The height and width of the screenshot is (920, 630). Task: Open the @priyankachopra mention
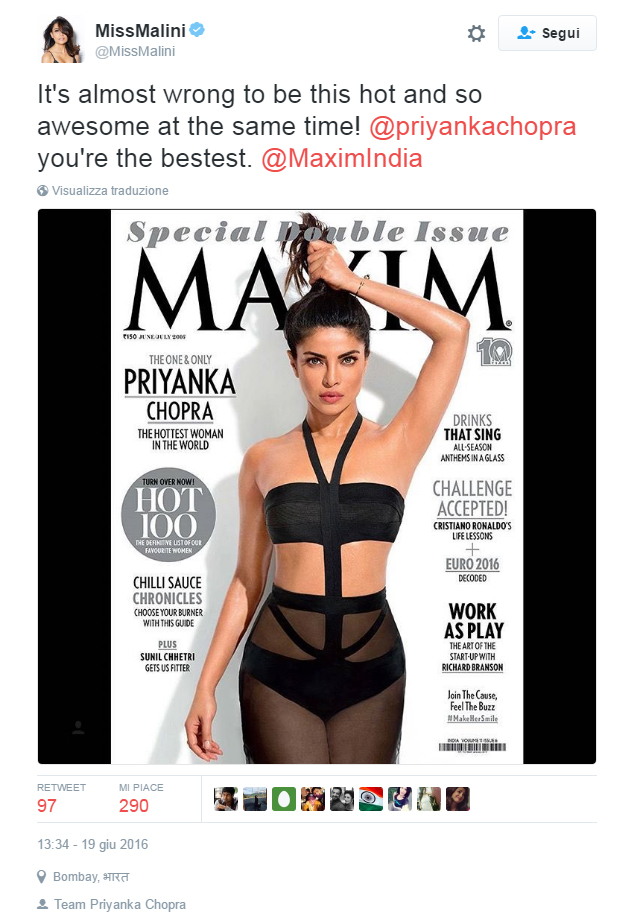[x=473, y=126]
